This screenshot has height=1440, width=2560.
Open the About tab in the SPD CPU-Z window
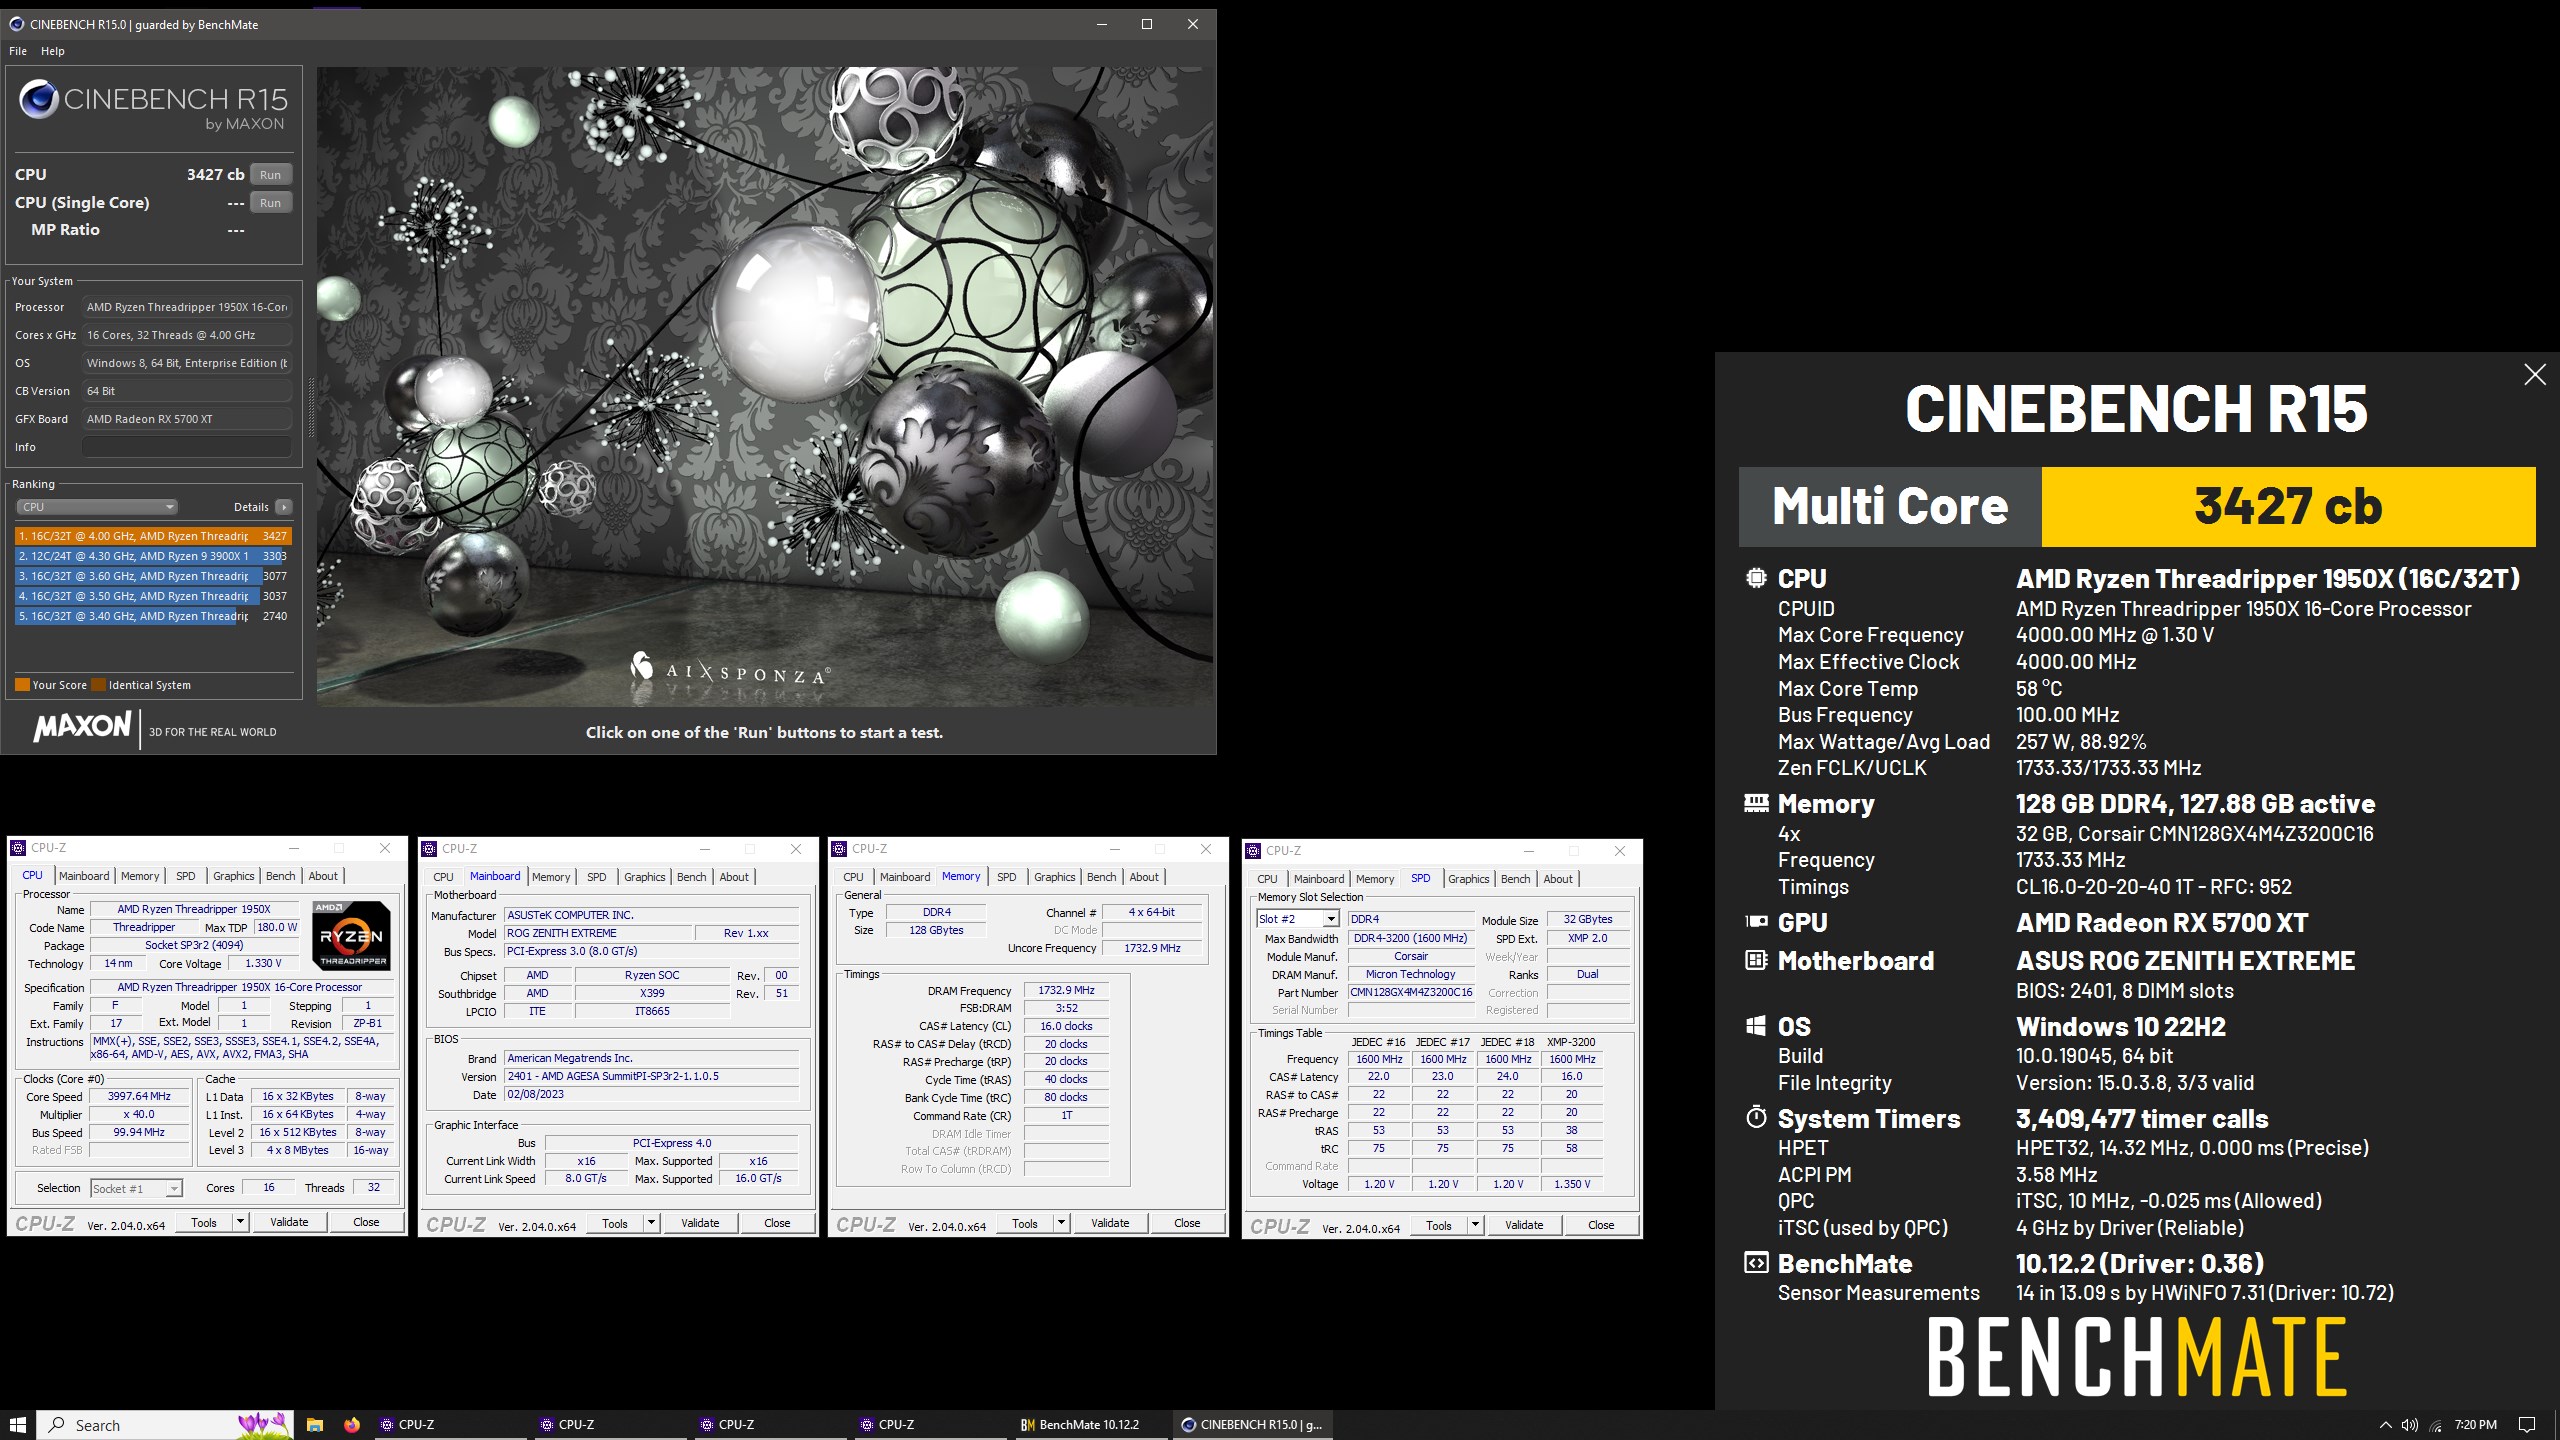click(x=1558, y=879)
